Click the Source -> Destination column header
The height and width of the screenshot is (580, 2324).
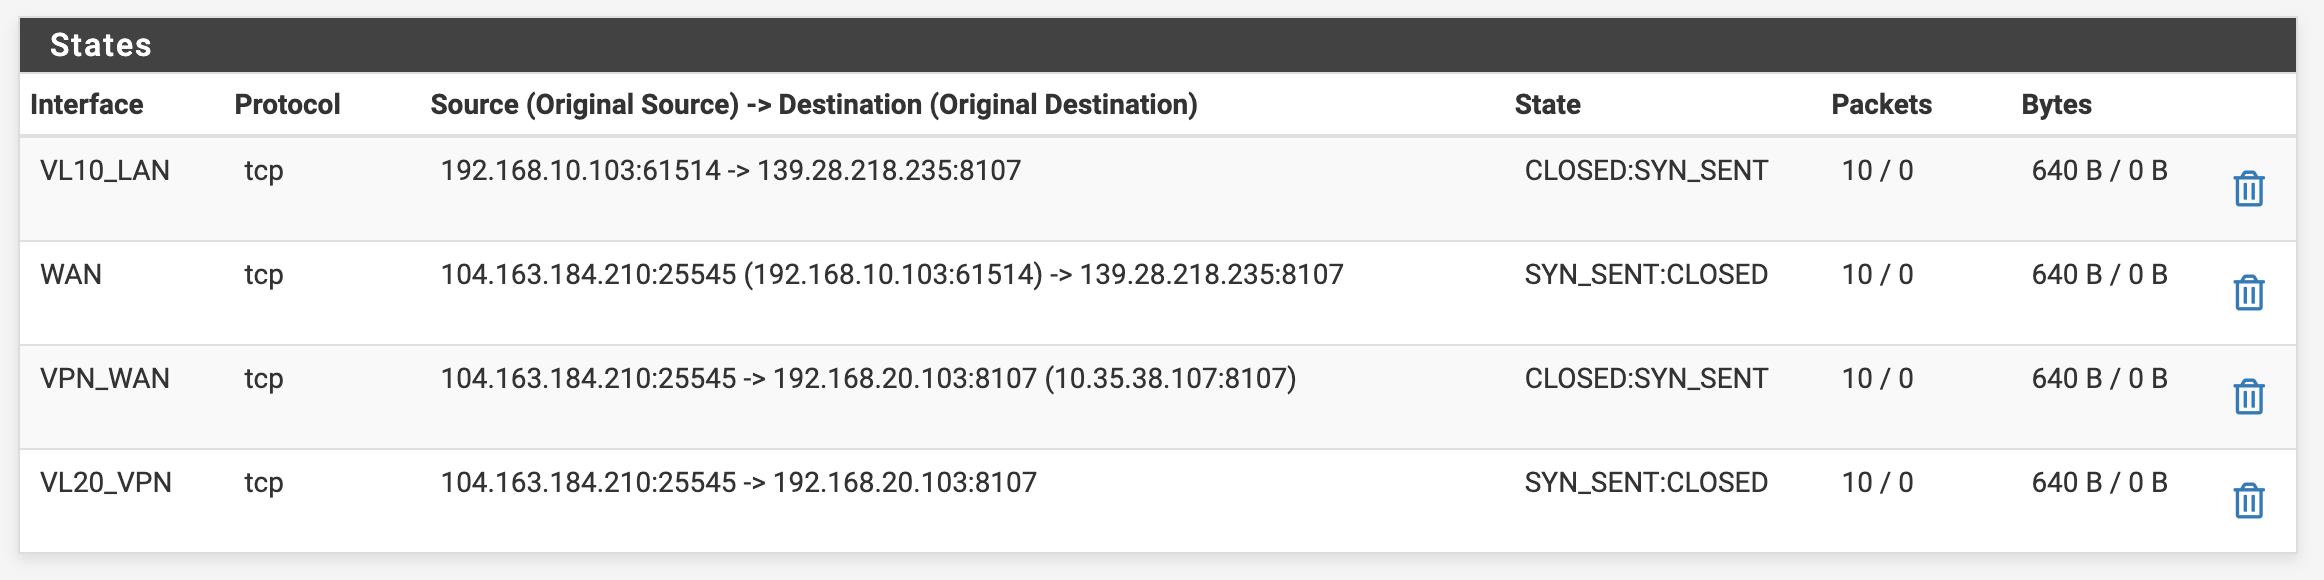tap(814, 104)
